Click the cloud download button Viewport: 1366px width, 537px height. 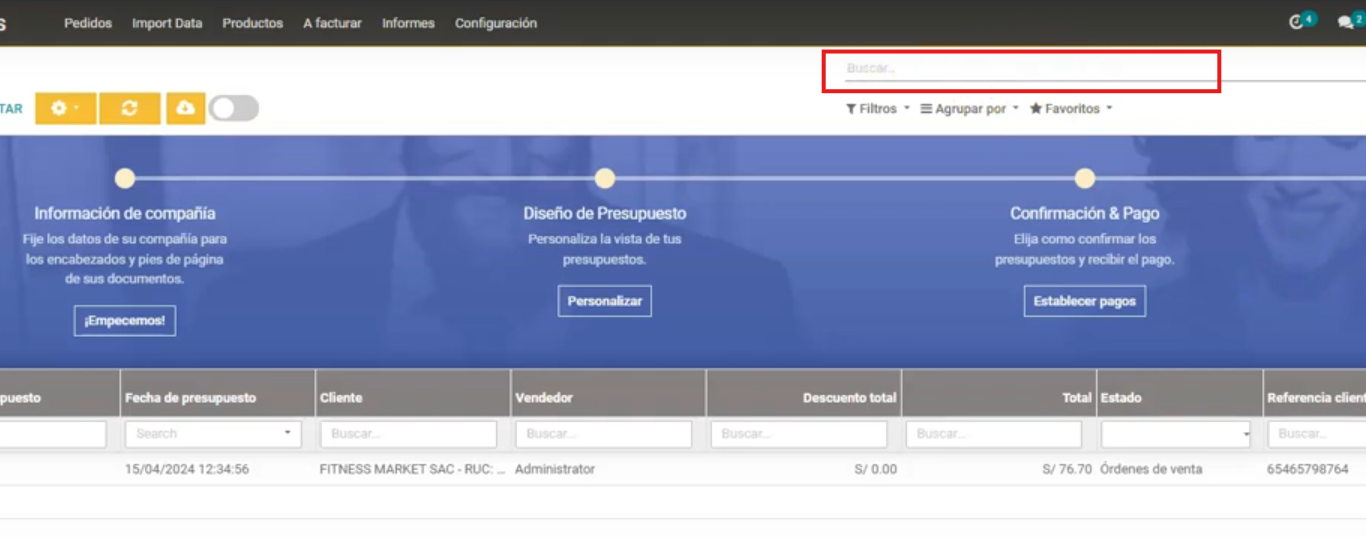point(186,108)
